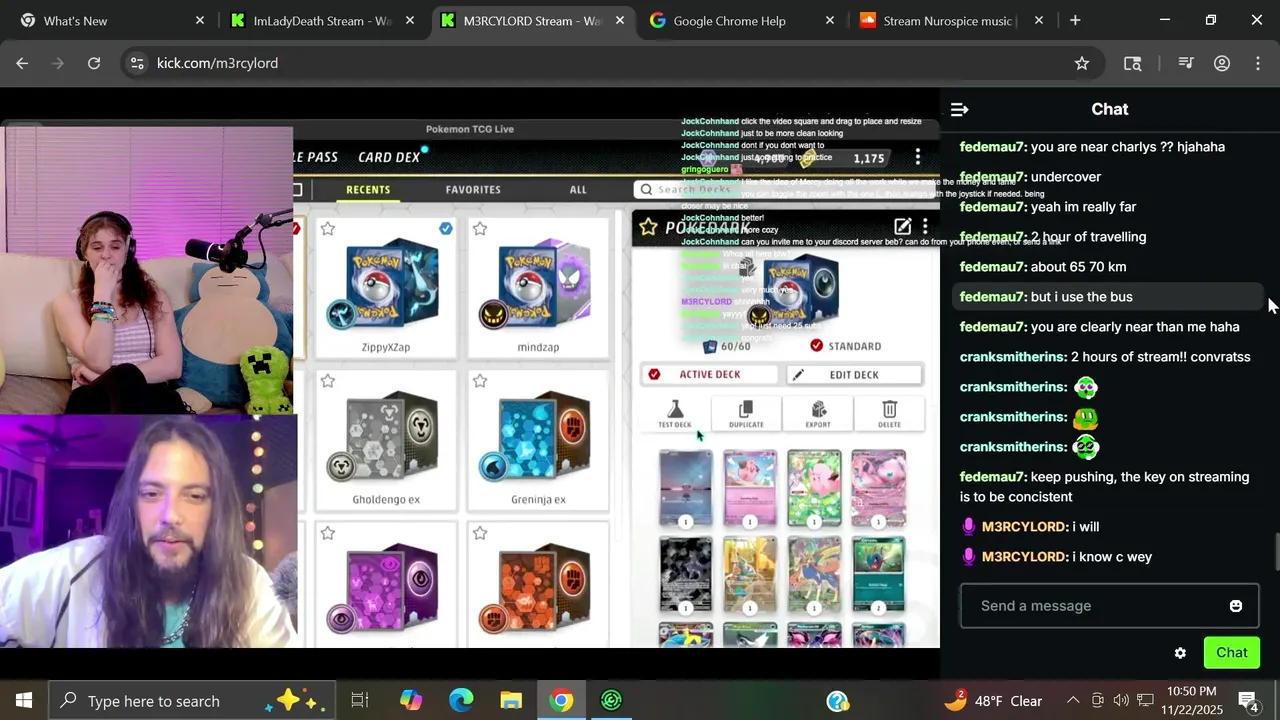Open the game's top-right three-dot menu

(917, 157)
